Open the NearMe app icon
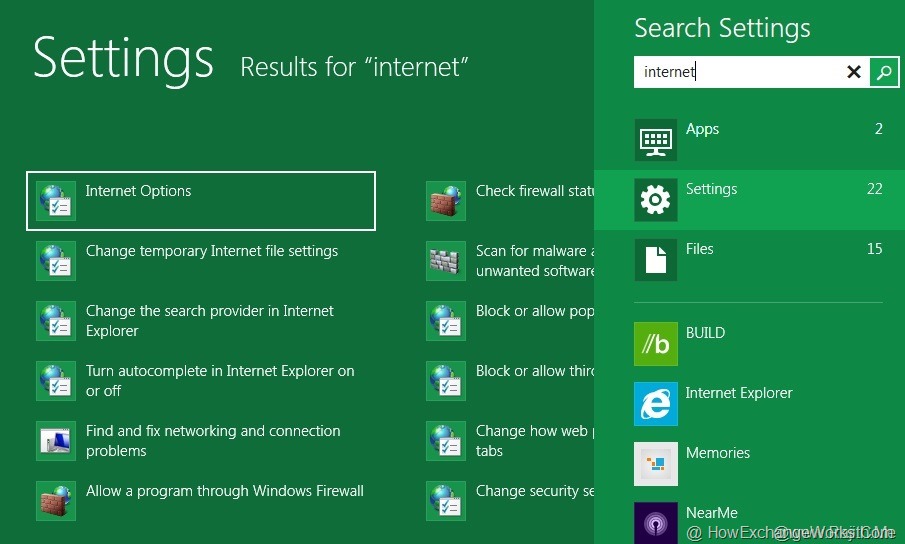Screen dimensions: 905x544 click(x=656, y=523)
